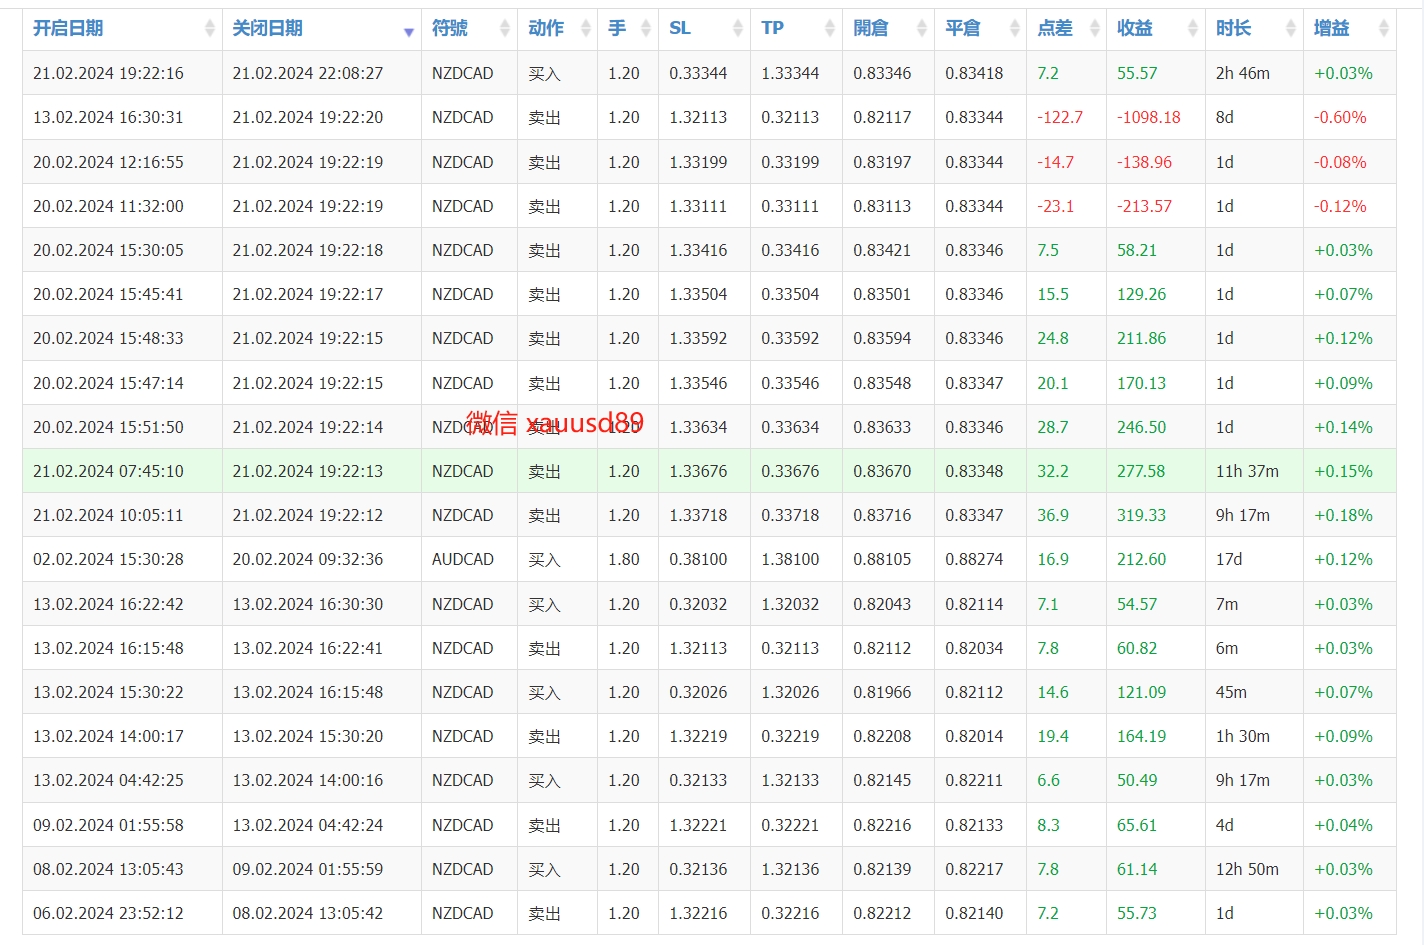The image size is (1424, 945).
Task: Sort by 点差 column arrows
Action: [x=1094, y=29]
